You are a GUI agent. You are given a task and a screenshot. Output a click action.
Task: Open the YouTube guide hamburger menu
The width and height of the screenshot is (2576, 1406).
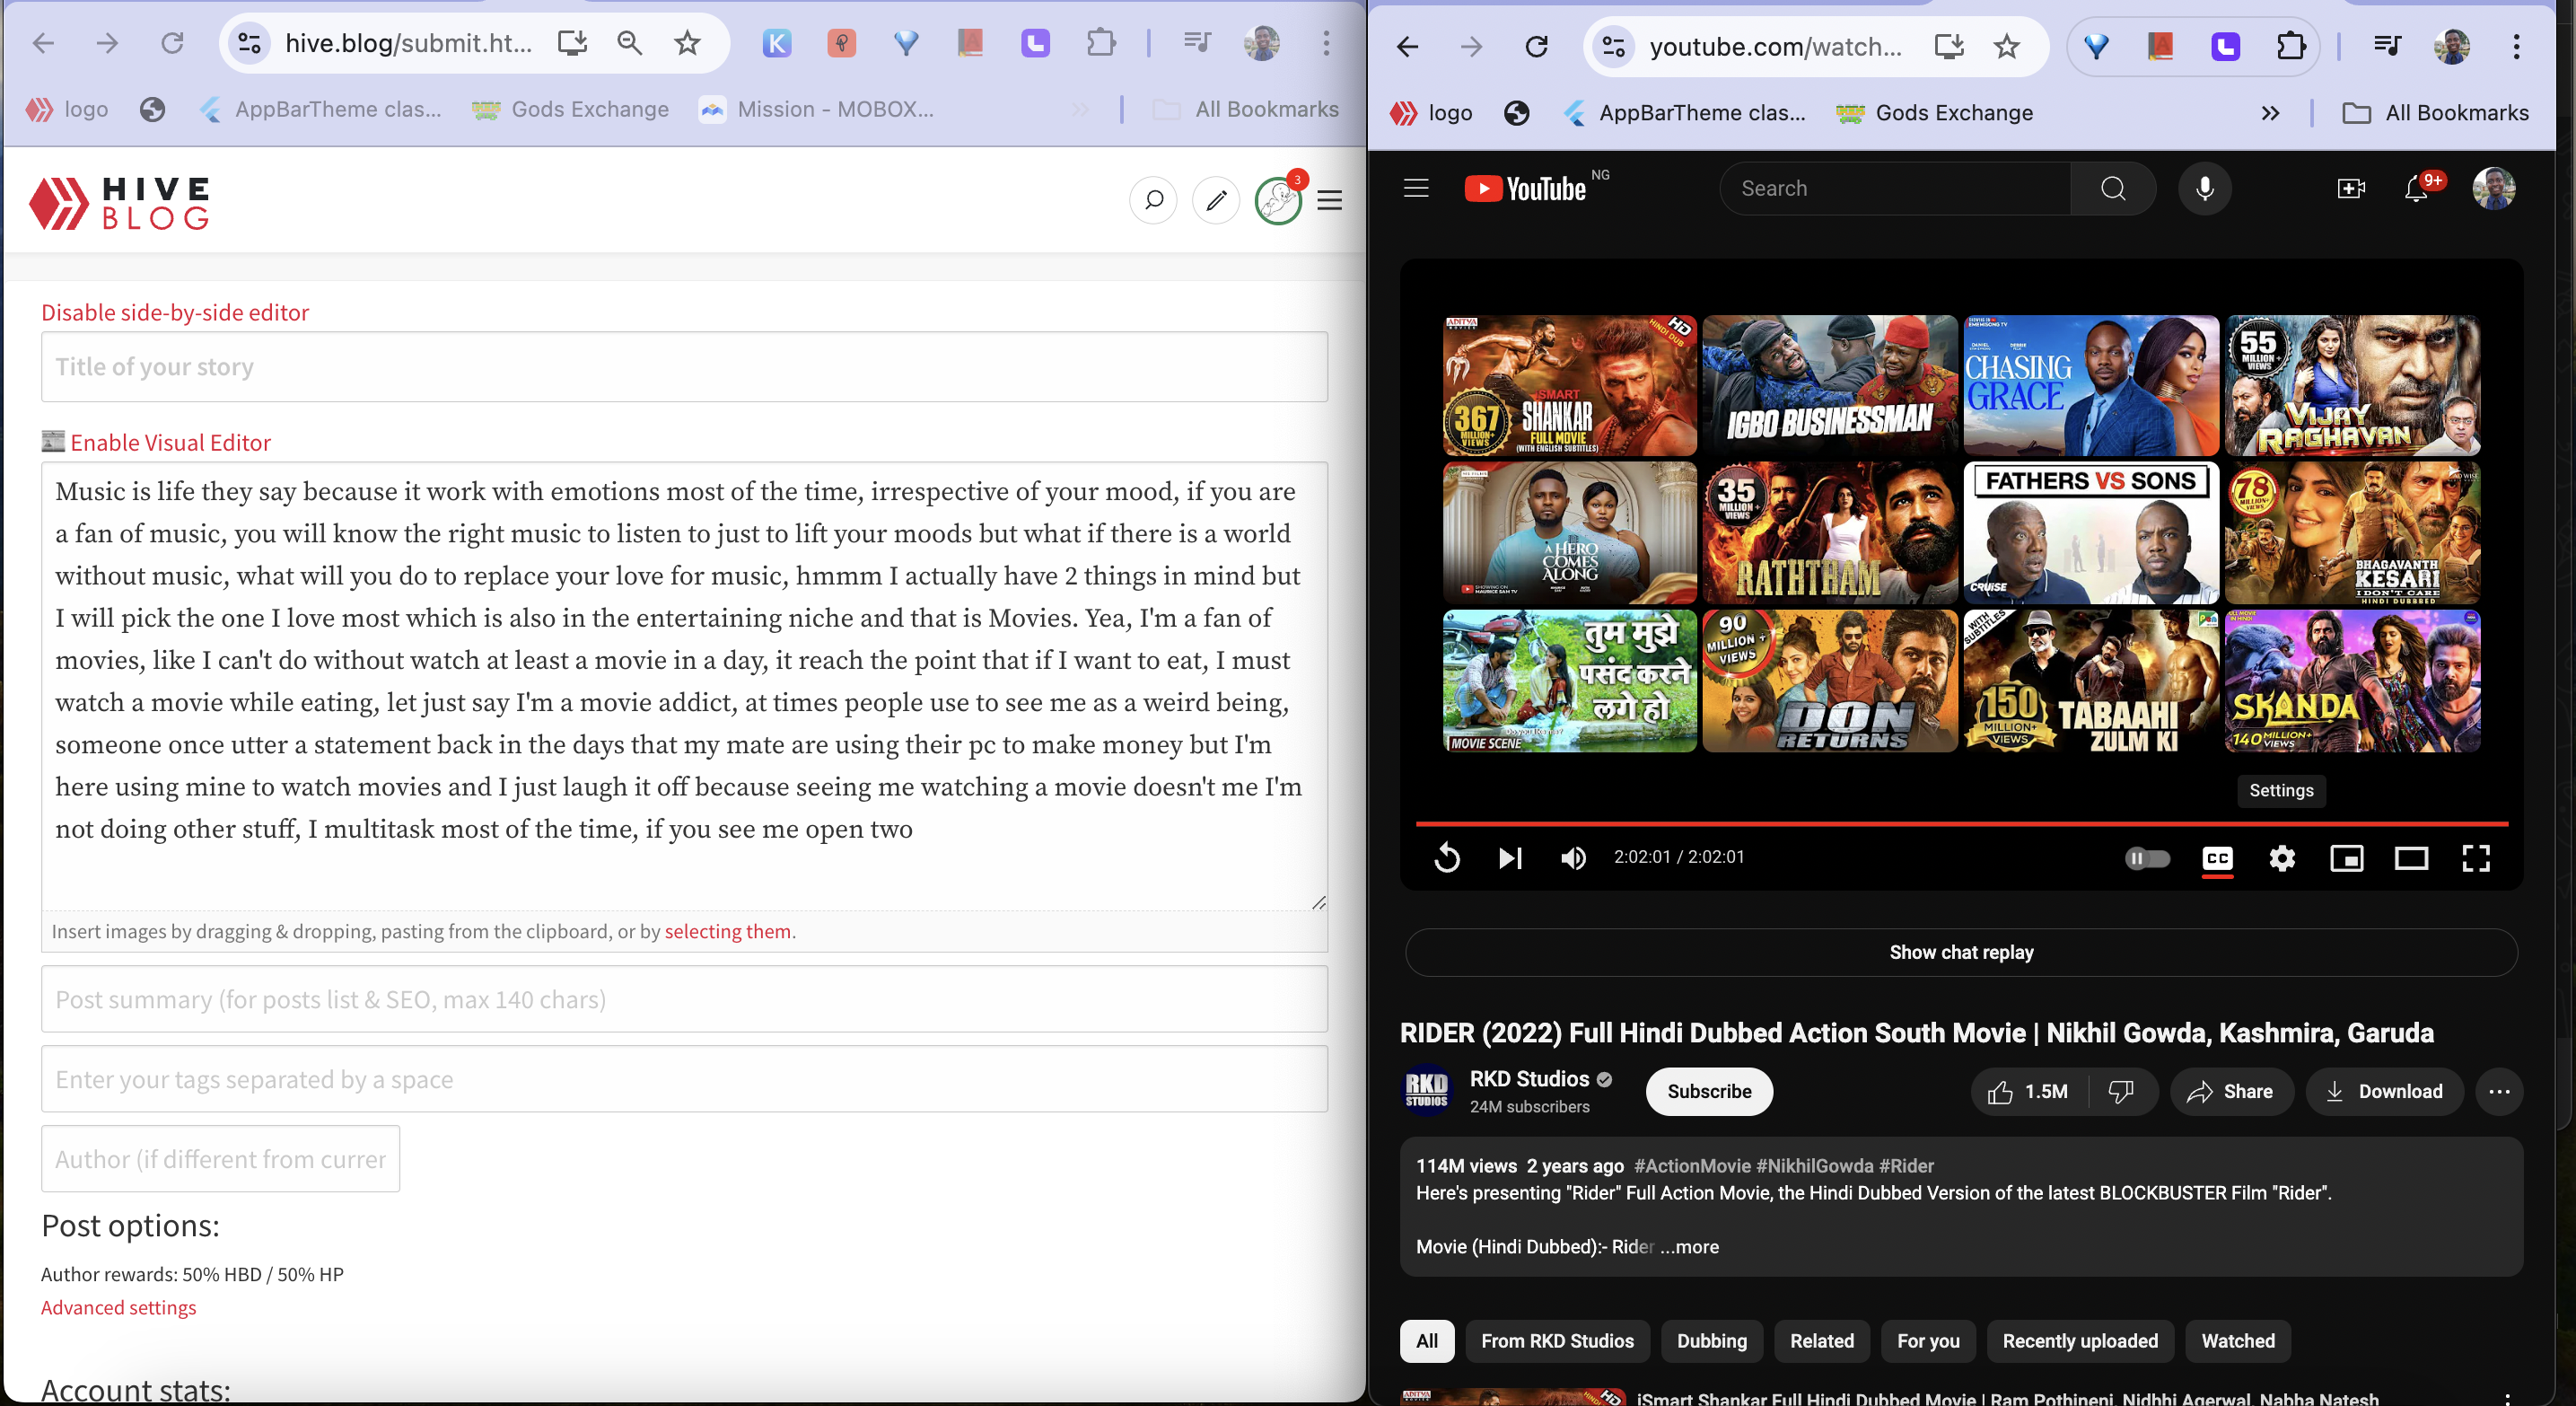pos(1416,188)
